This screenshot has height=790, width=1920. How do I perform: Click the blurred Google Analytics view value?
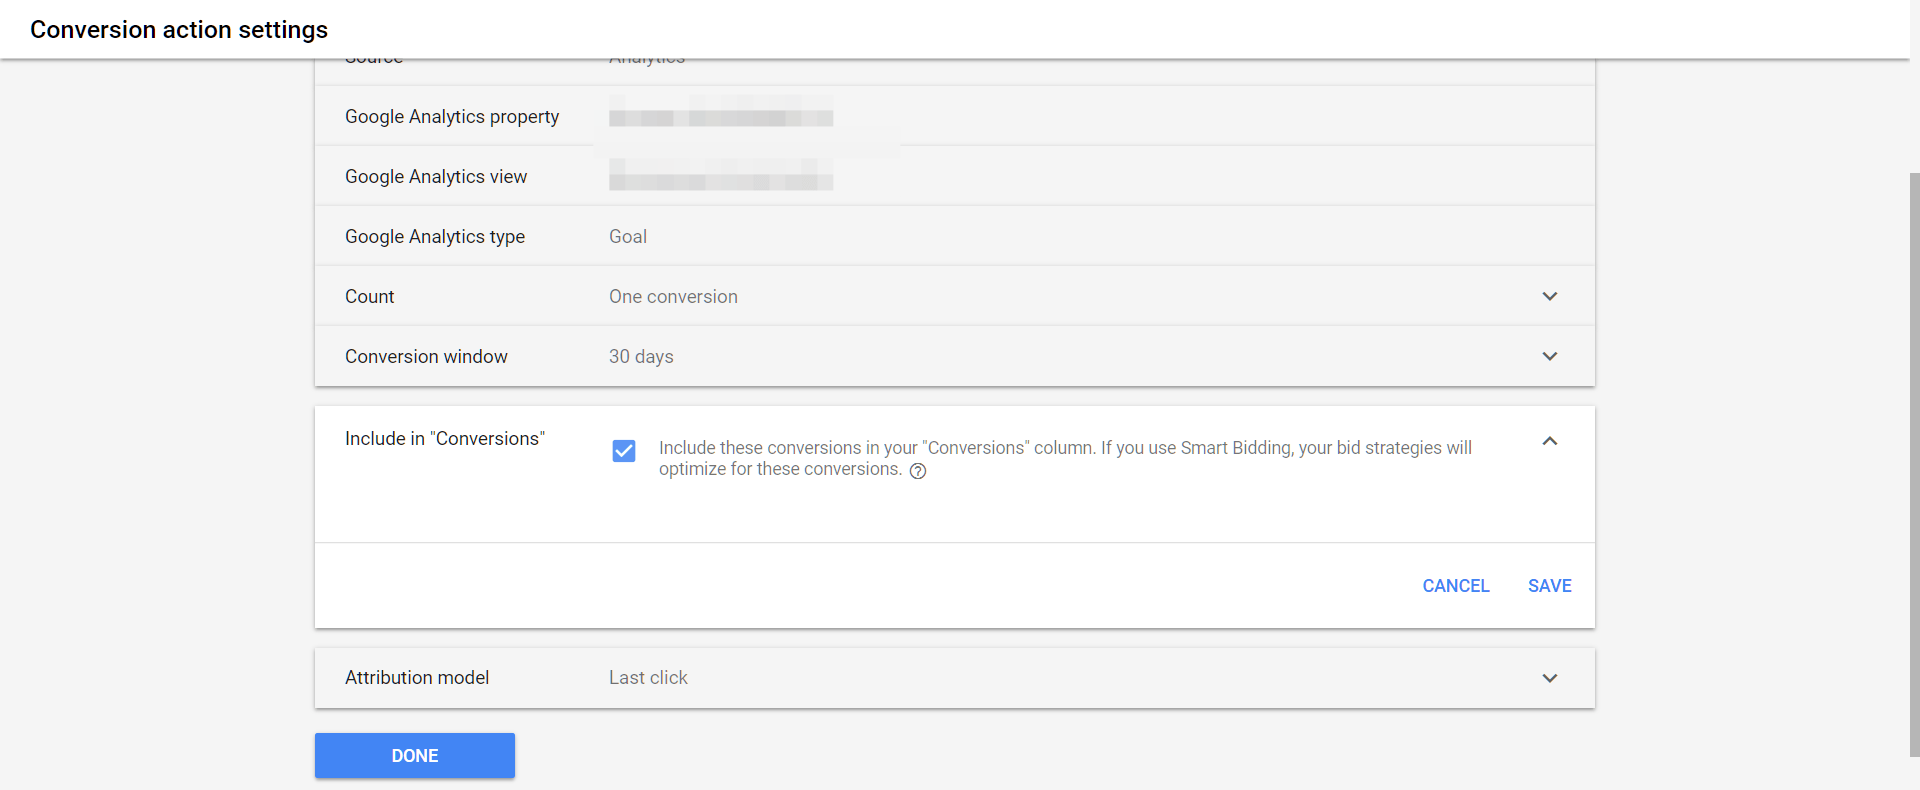721,175
